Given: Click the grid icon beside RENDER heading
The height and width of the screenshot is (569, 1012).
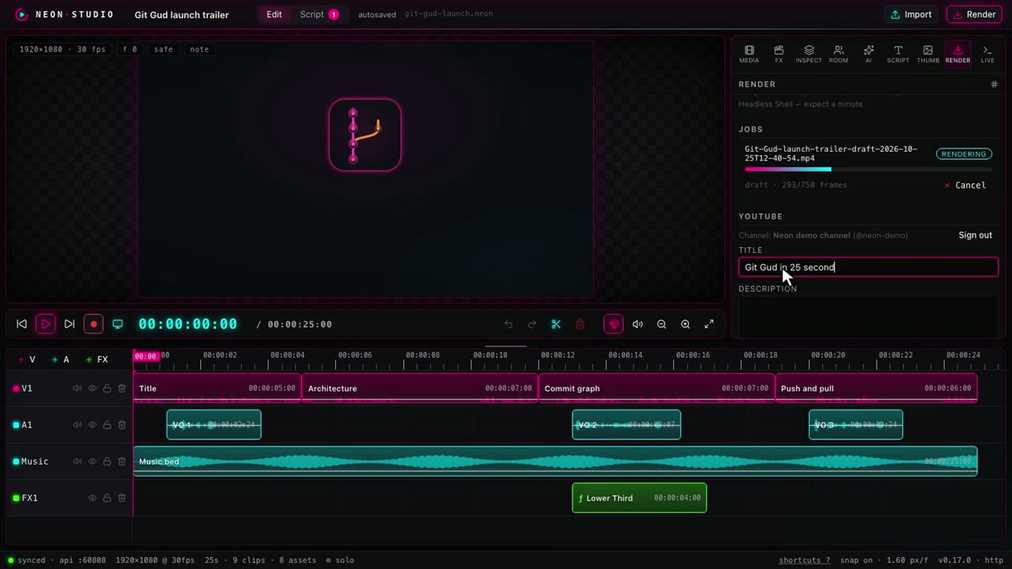Looking at the screenshot, I should (x=994, y=85).
